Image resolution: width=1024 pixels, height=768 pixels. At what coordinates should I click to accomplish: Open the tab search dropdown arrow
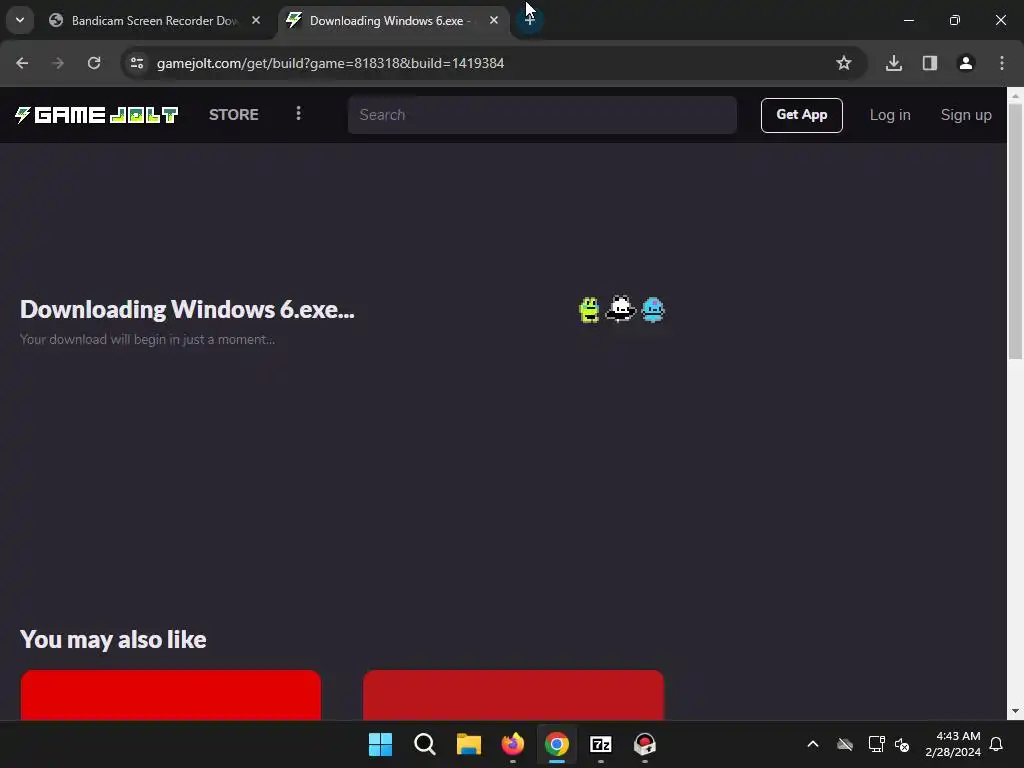(x=20, y=20)
